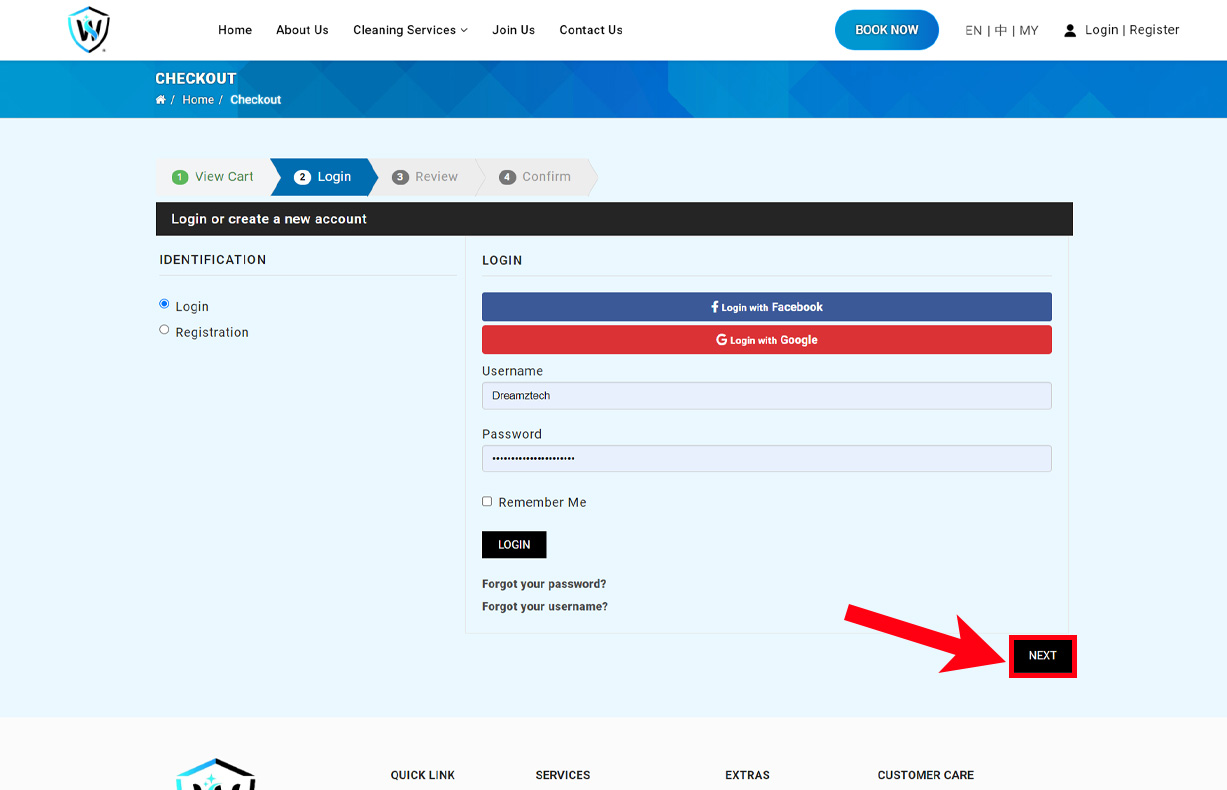
Task: Enable the Remember Me checkbox
Action: pos(487,502)
